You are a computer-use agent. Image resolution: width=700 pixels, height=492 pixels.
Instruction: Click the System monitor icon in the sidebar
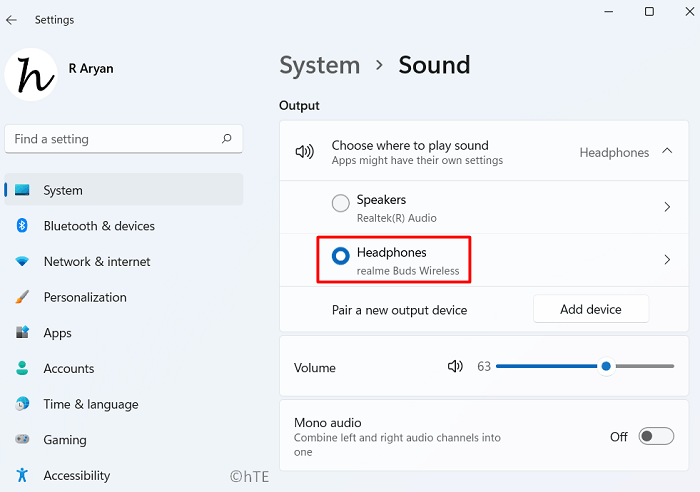pos(22,190)
